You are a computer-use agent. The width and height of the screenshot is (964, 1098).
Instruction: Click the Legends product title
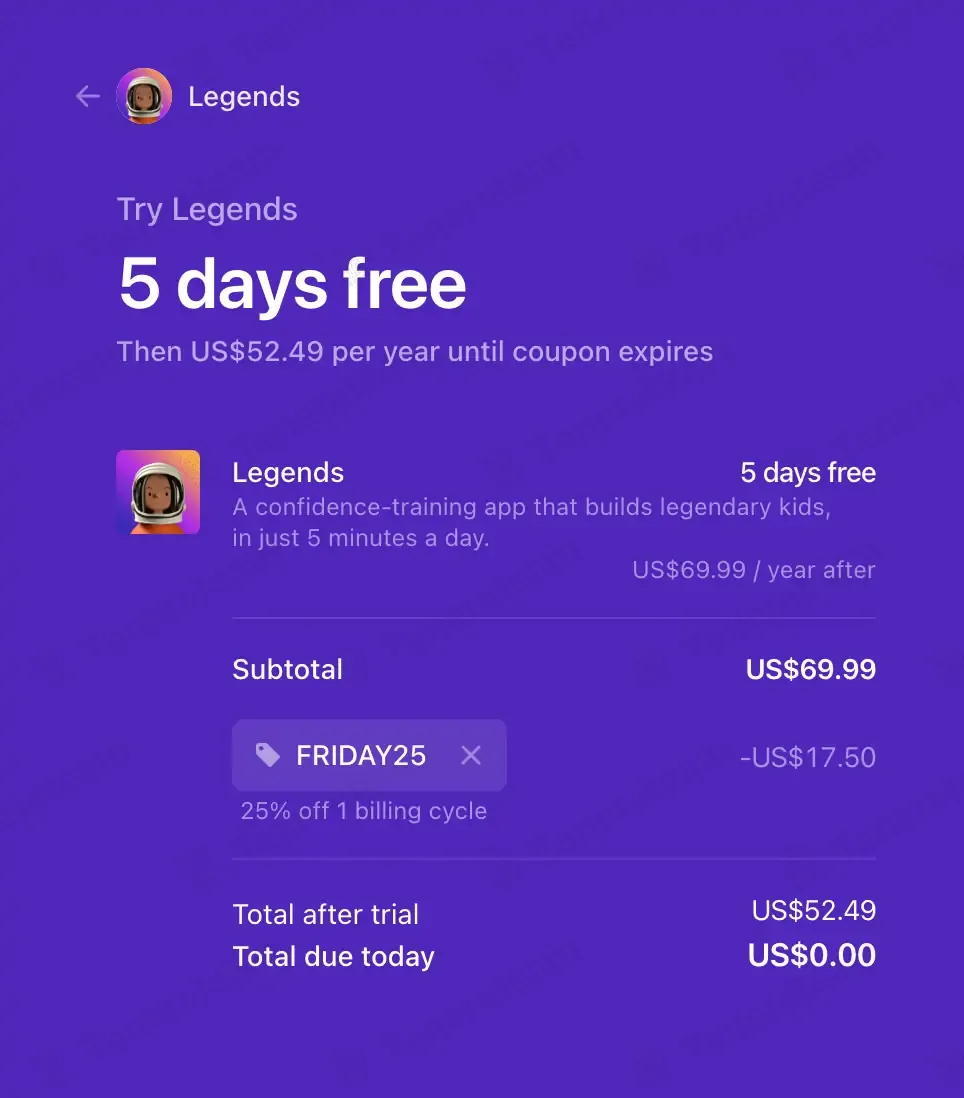pyautogui.click(x=288, y=473)
